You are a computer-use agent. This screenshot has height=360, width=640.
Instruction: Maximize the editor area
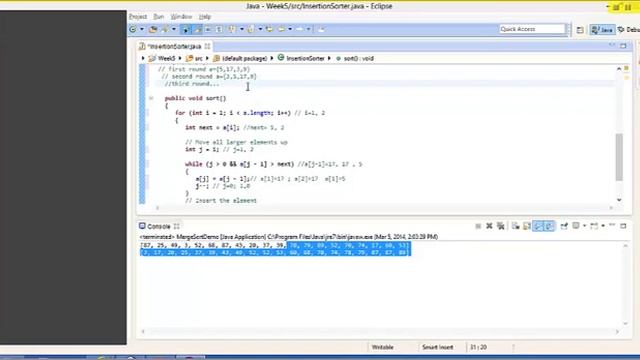[x=623, y=46]
